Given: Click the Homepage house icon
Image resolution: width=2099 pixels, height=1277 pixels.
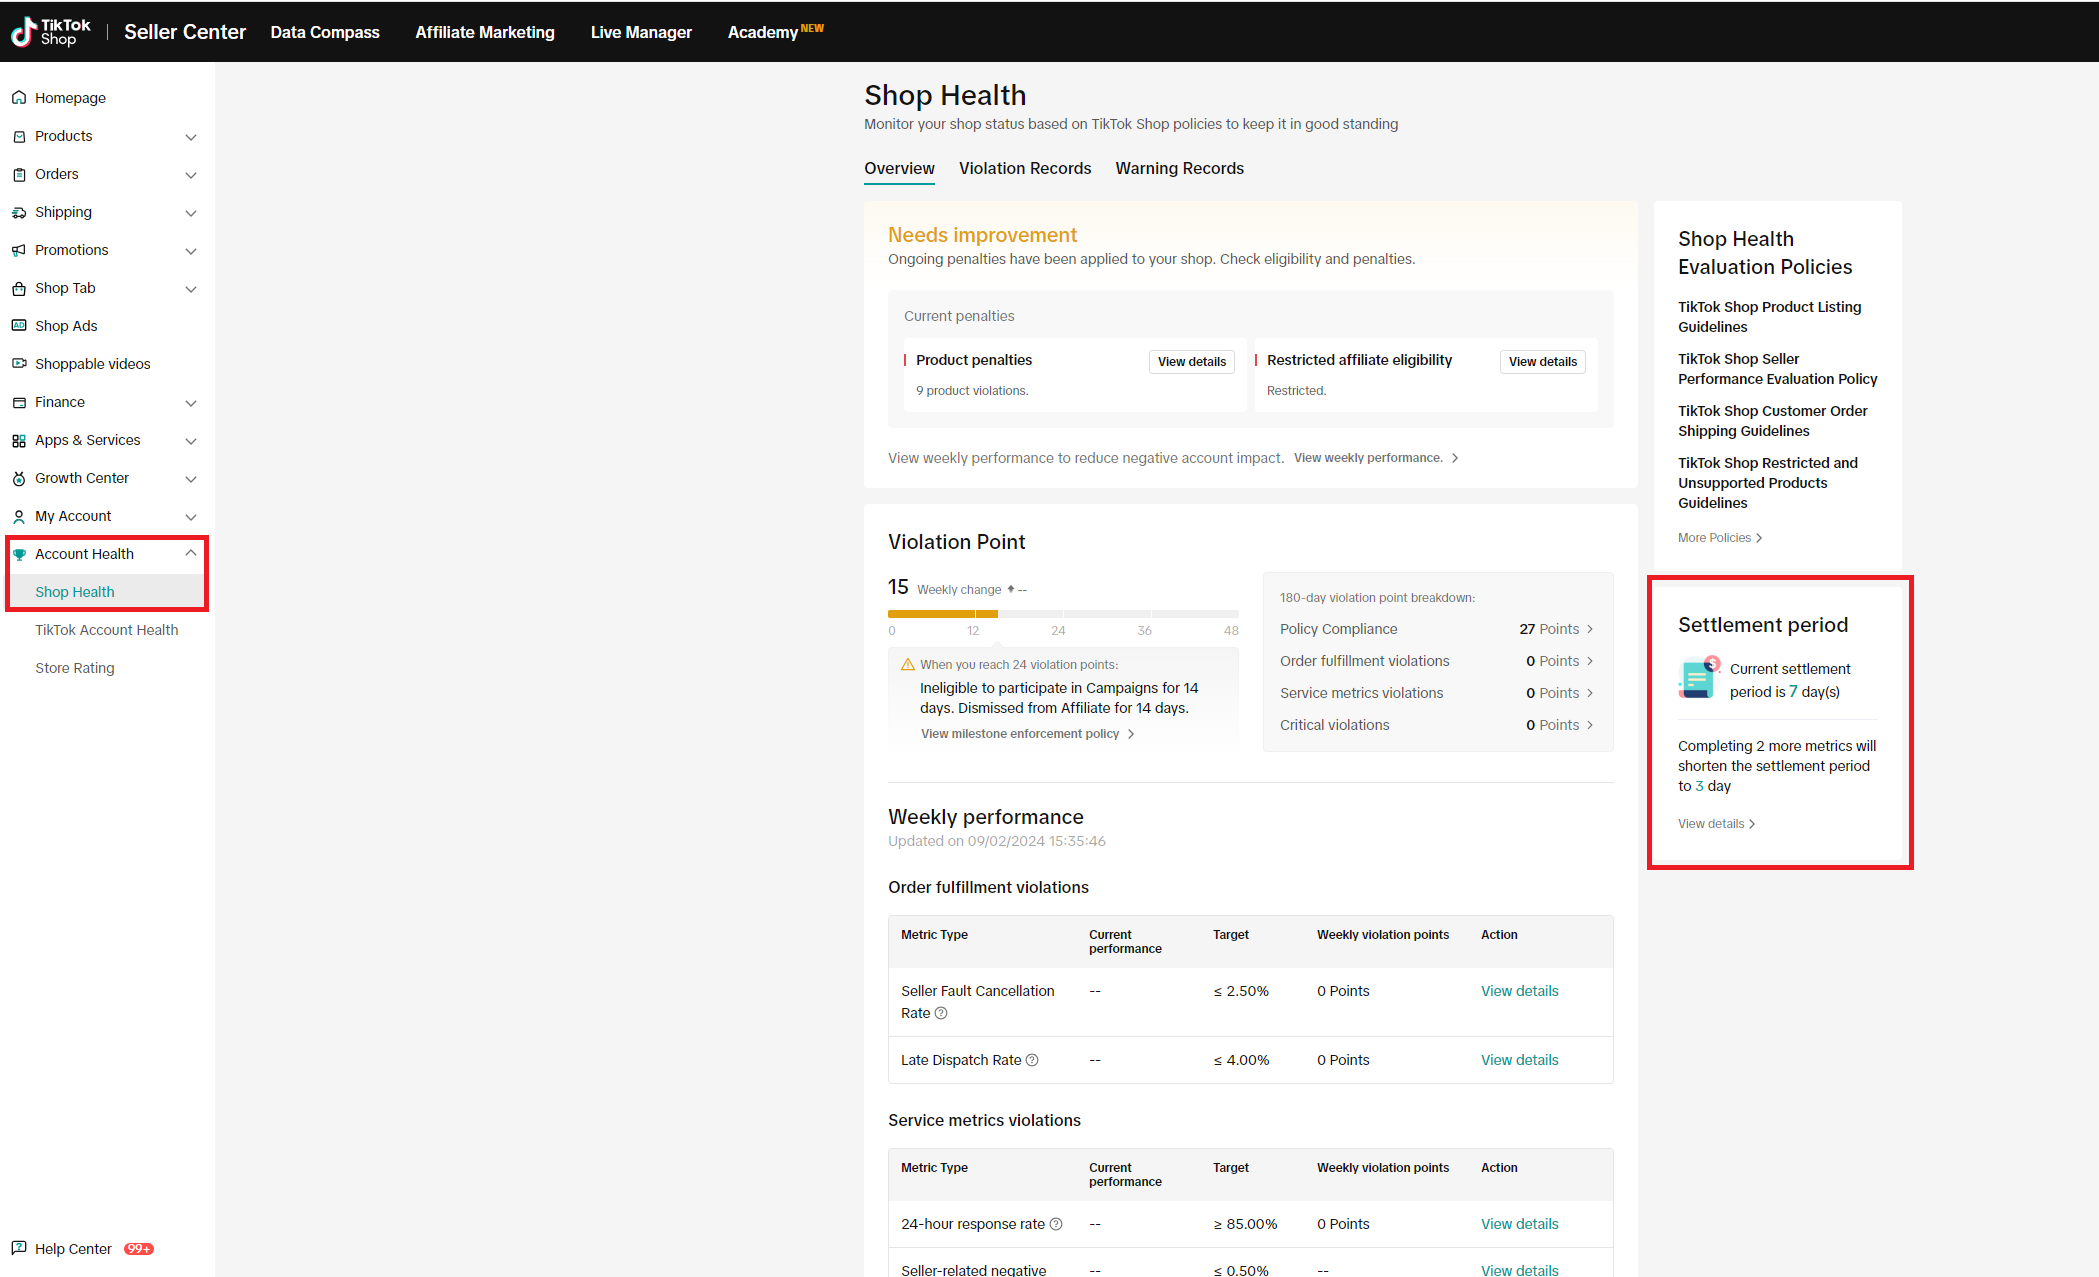Looking at the screenshot, I should coord(19,98).
